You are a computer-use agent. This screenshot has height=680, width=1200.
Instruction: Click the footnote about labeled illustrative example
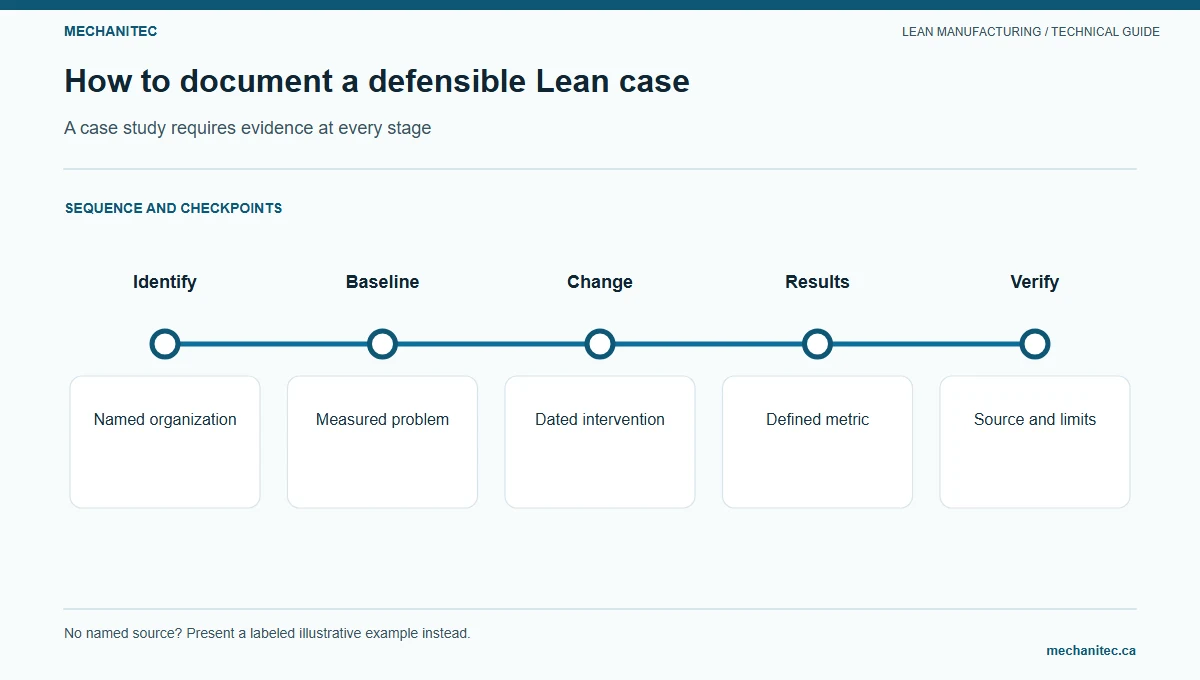267,633
